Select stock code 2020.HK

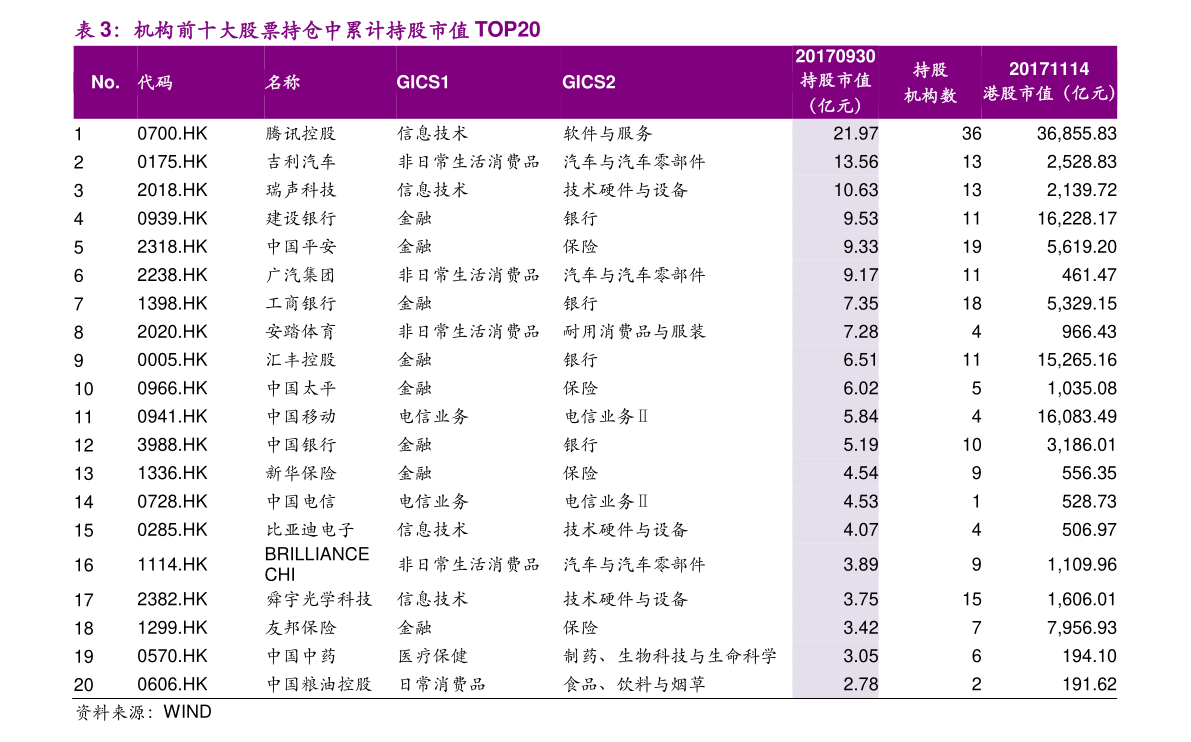[172, 332]
